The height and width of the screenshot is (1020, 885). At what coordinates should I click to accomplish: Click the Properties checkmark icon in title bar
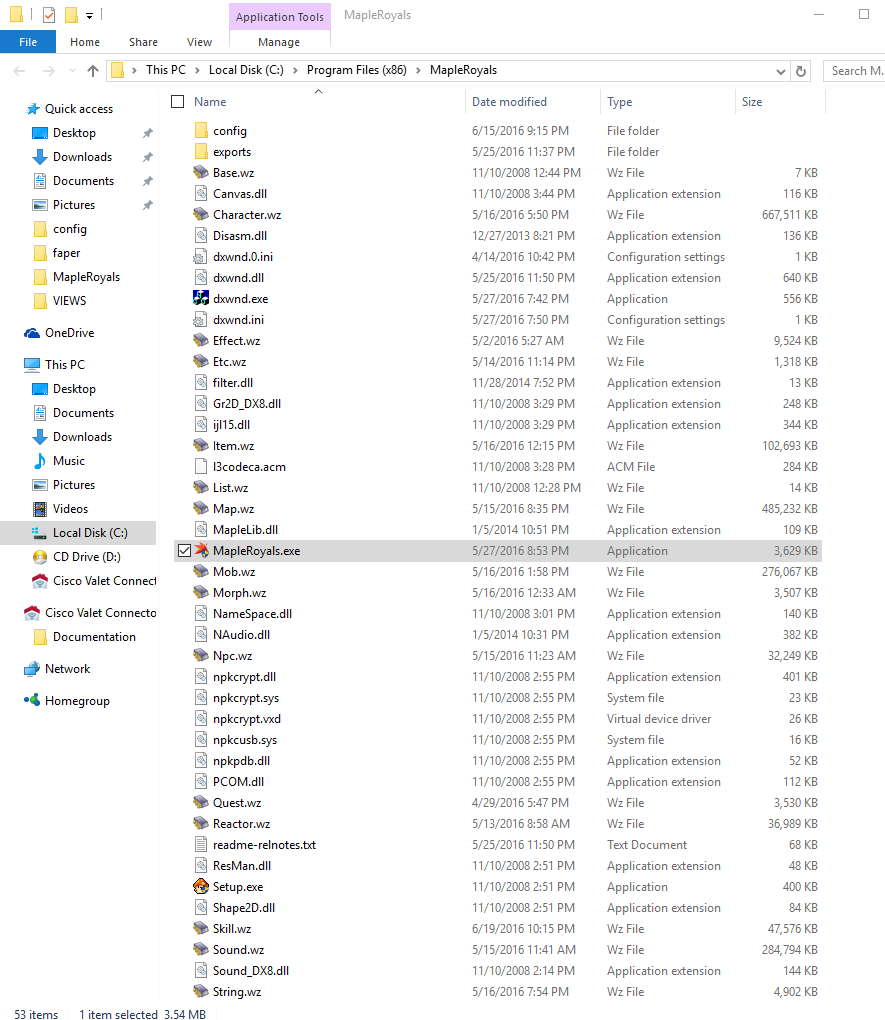[x=49, y=14]
